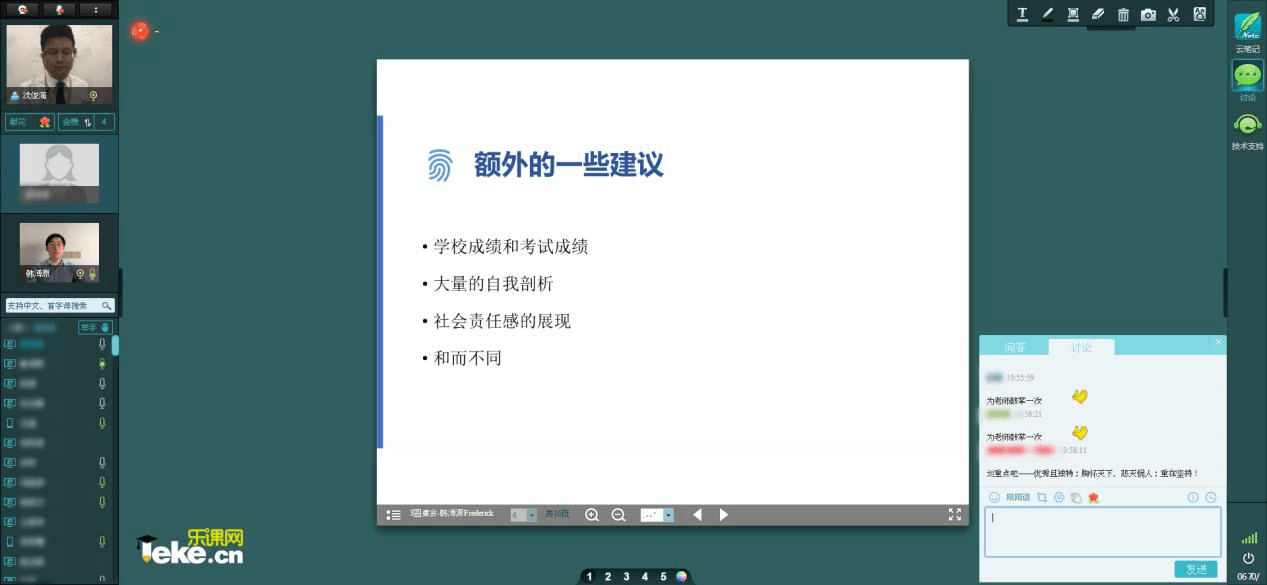Take a screenshot with the camera icon
Viewport: 1267px width, 585px height.
pyautogui.click(x=1148, y=14)
